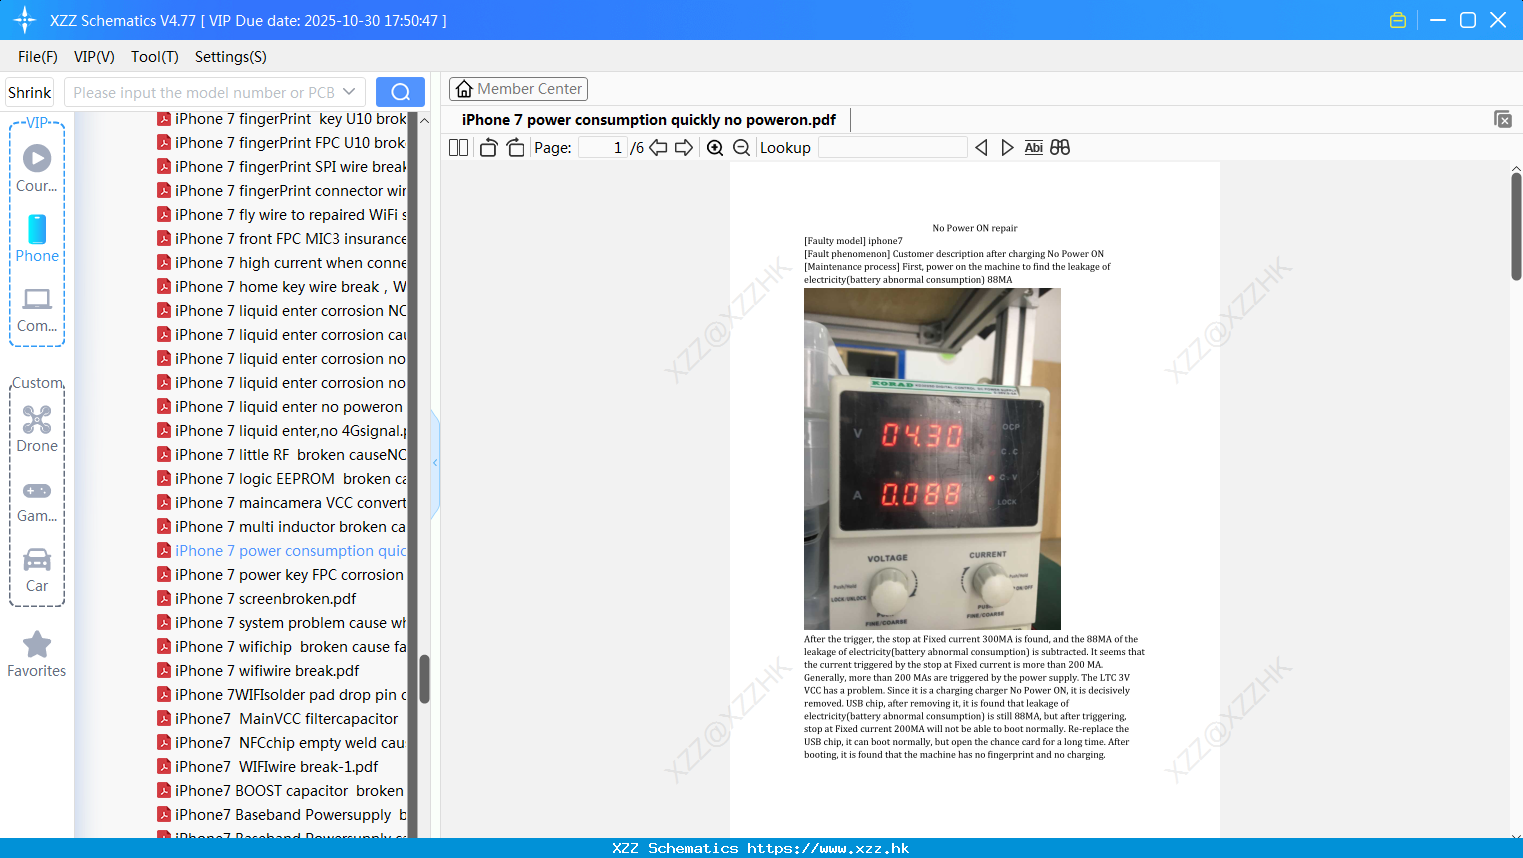Click the blue search button

(400, 92)
